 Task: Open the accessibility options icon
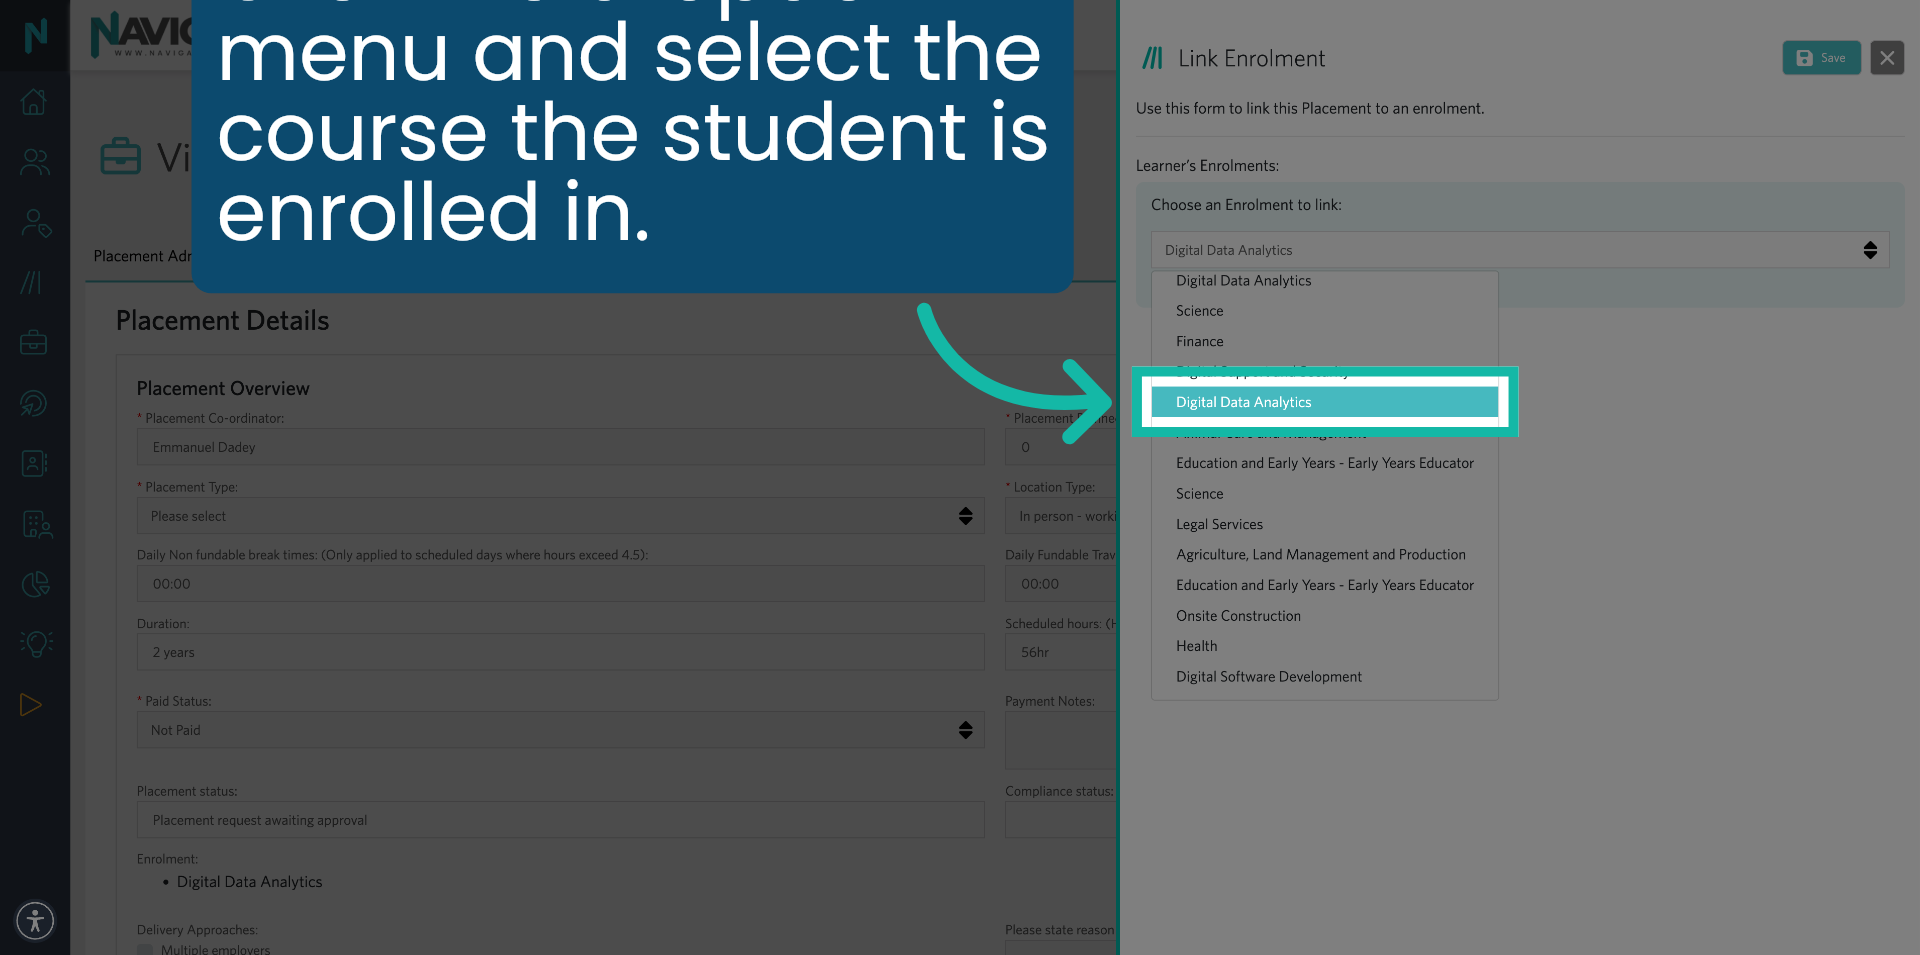pos(34,920)
